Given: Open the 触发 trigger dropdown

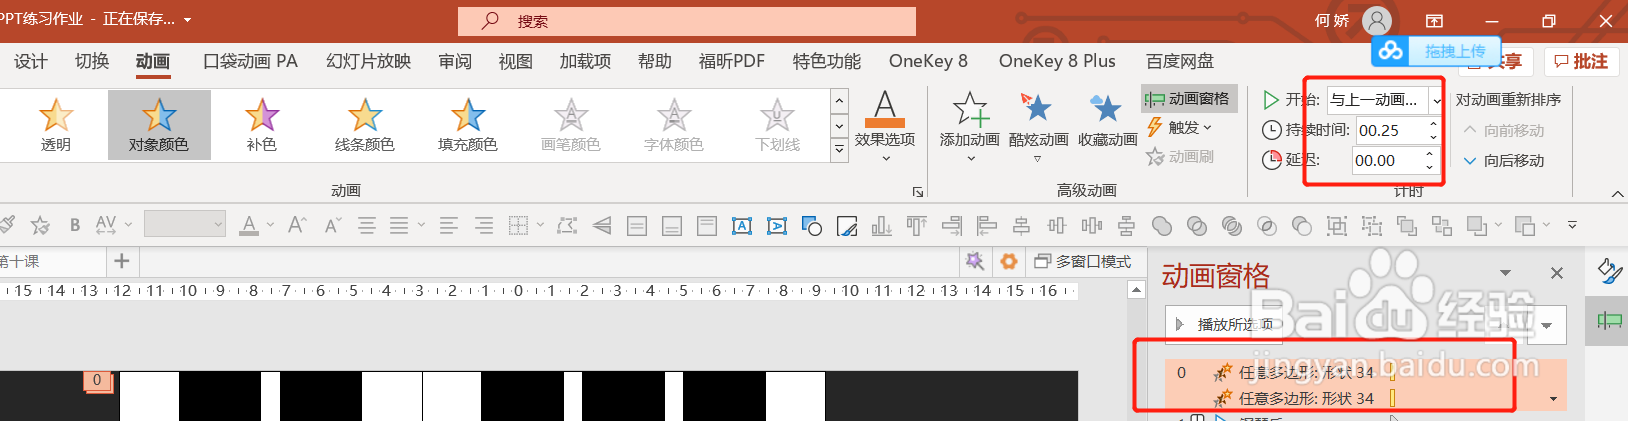Looking at the screenshot, I should tap(1180, 127).
